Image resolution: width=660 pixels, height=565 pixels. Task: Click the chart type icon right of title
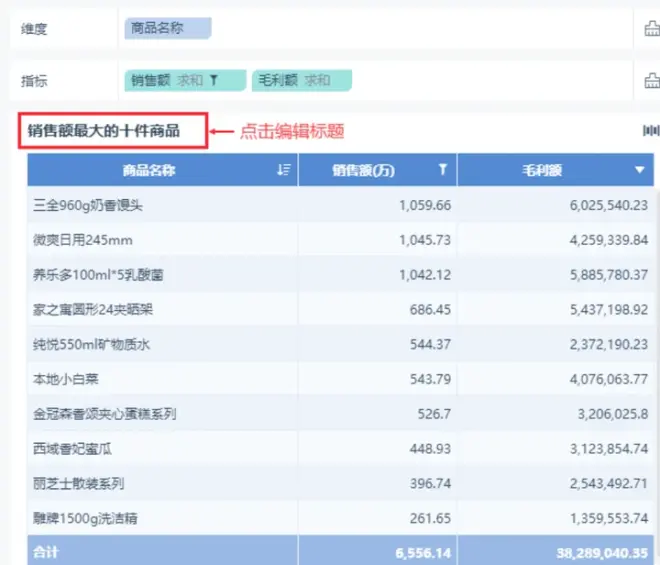point(651,131)
